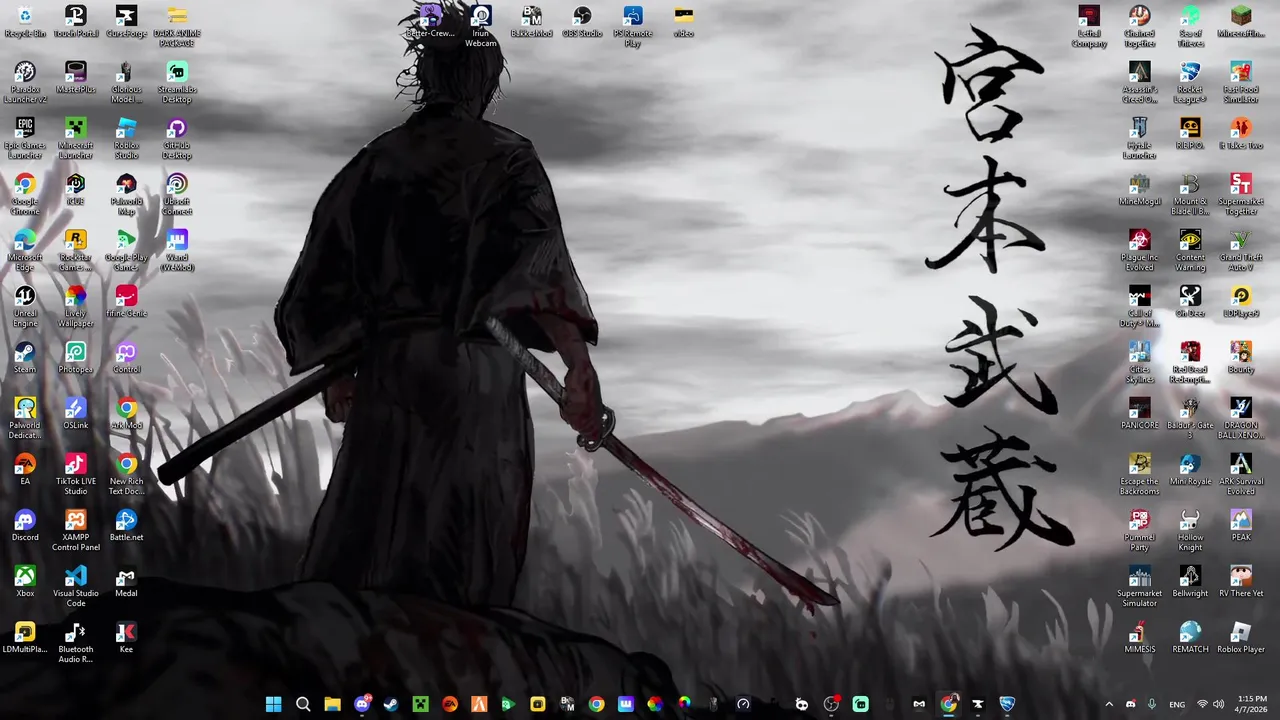This screenshot has height=720, width=1280.
Task: Open the Photopea desktop shortcut
Action: coord(75,358)
